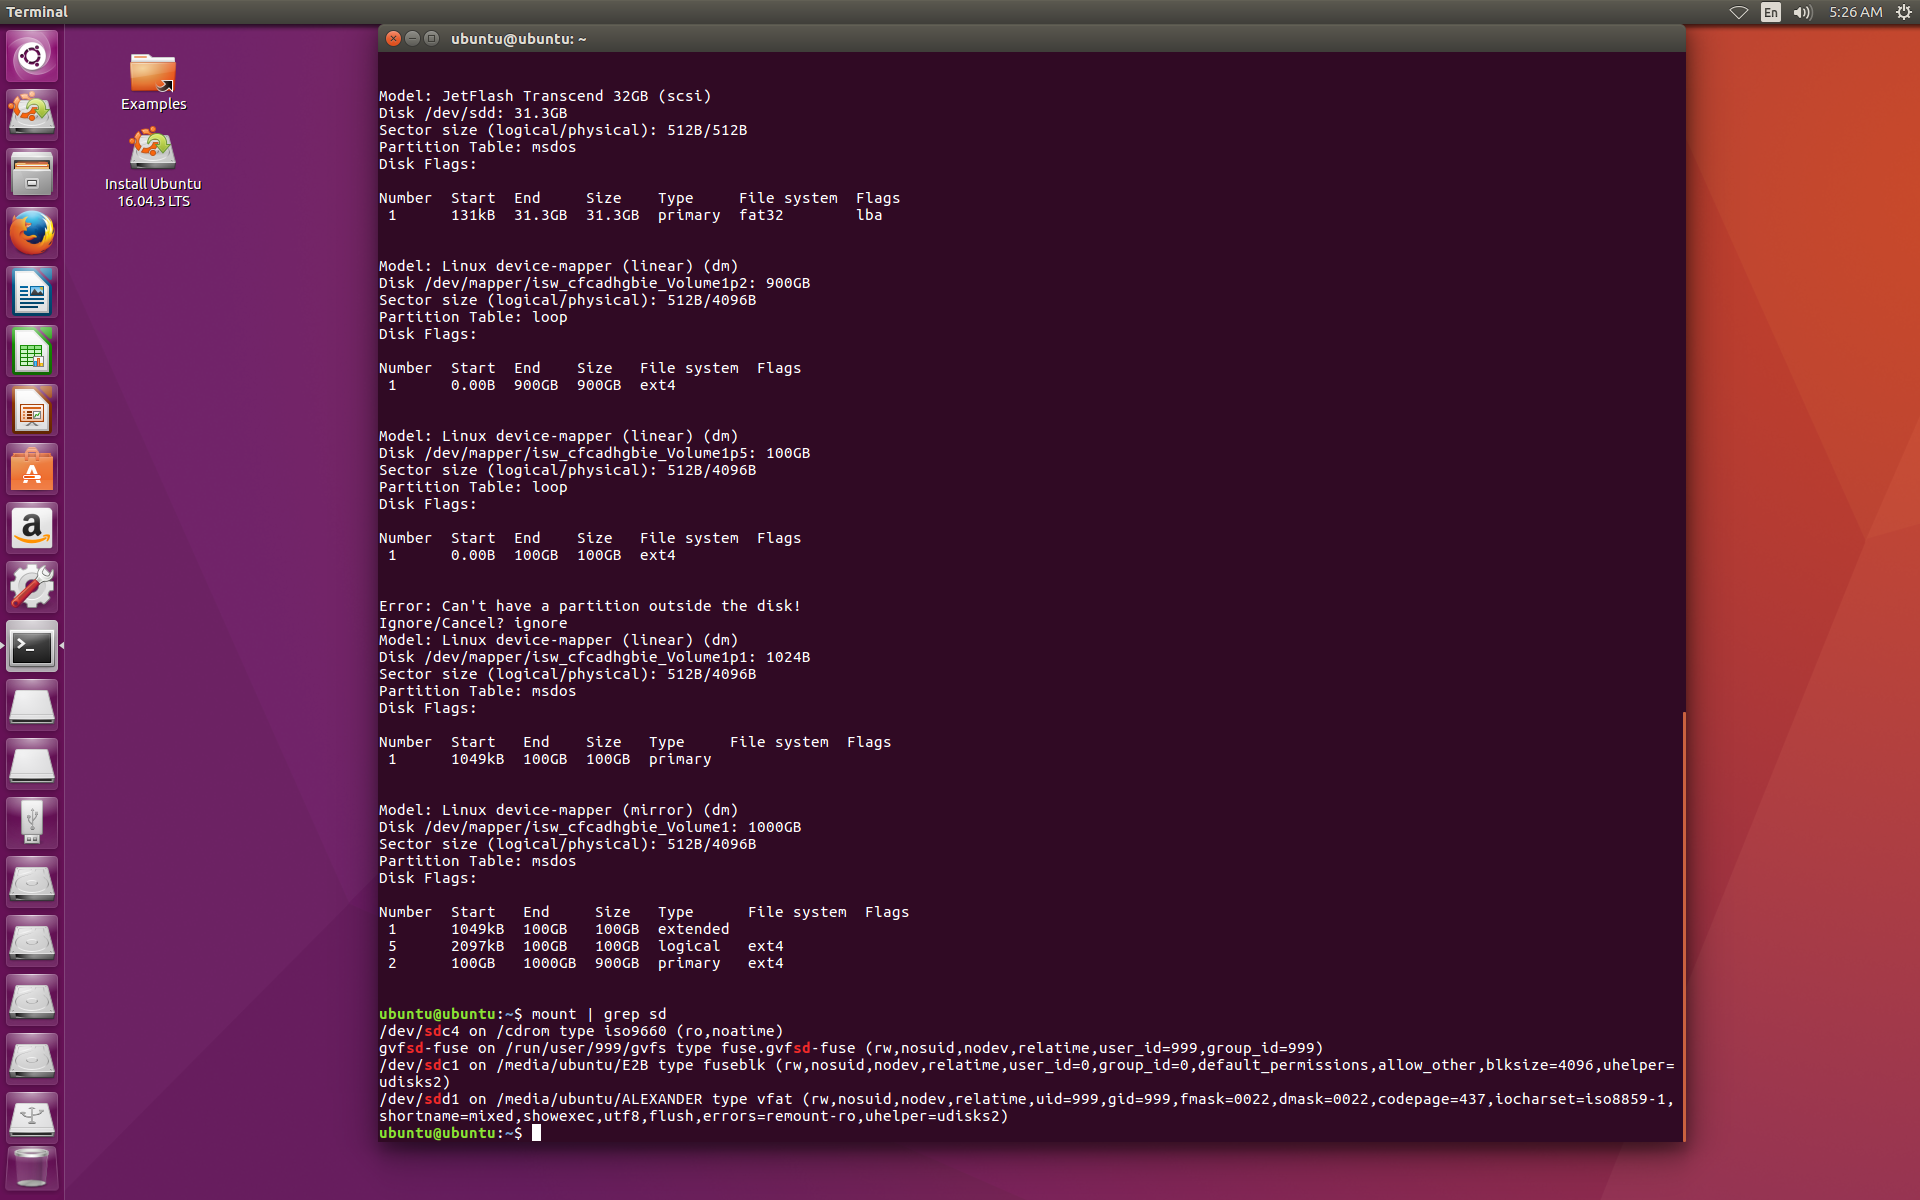The width and height of the screenshot is (1920, 1200).
Task: Click 'Model: JetFlash Transcend 32GB (scsi)' line
Action: pyautogui.click(x=545, y=96)
